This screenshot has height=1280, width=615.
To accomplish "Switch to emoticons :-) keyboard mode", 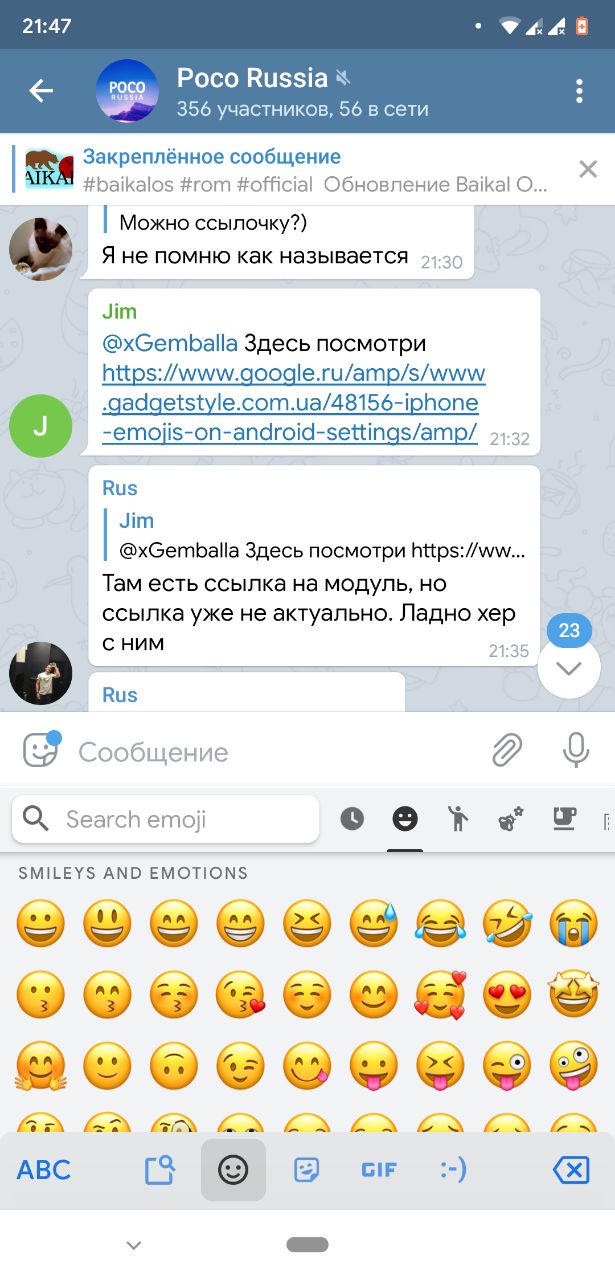I will click(x=453, y=1169).
